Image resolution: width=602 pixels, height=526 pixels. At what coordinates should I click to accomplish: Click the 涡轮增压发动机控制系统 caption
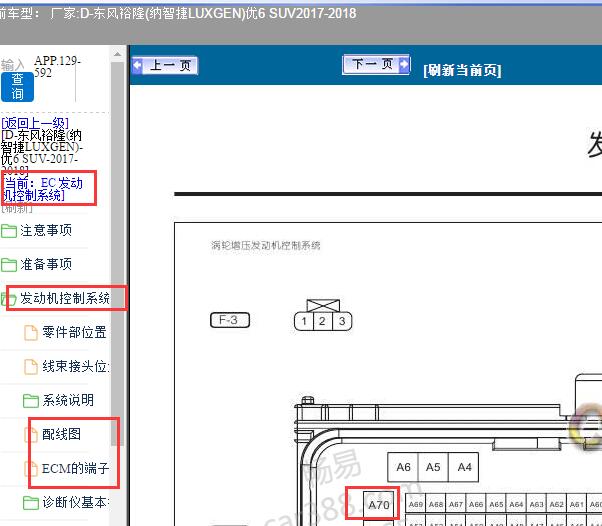click(x=266, y=245)
